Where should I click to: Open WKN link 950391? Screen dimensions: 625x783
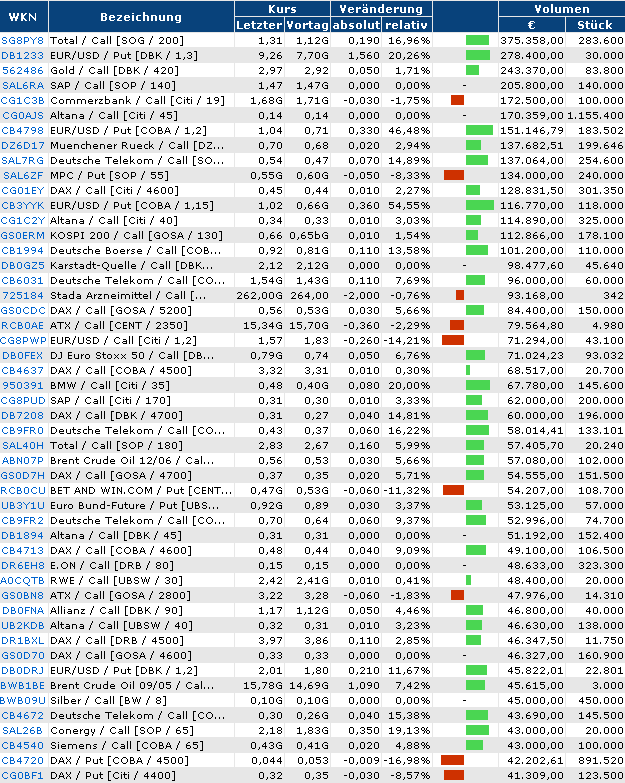(x=22, y=385)
